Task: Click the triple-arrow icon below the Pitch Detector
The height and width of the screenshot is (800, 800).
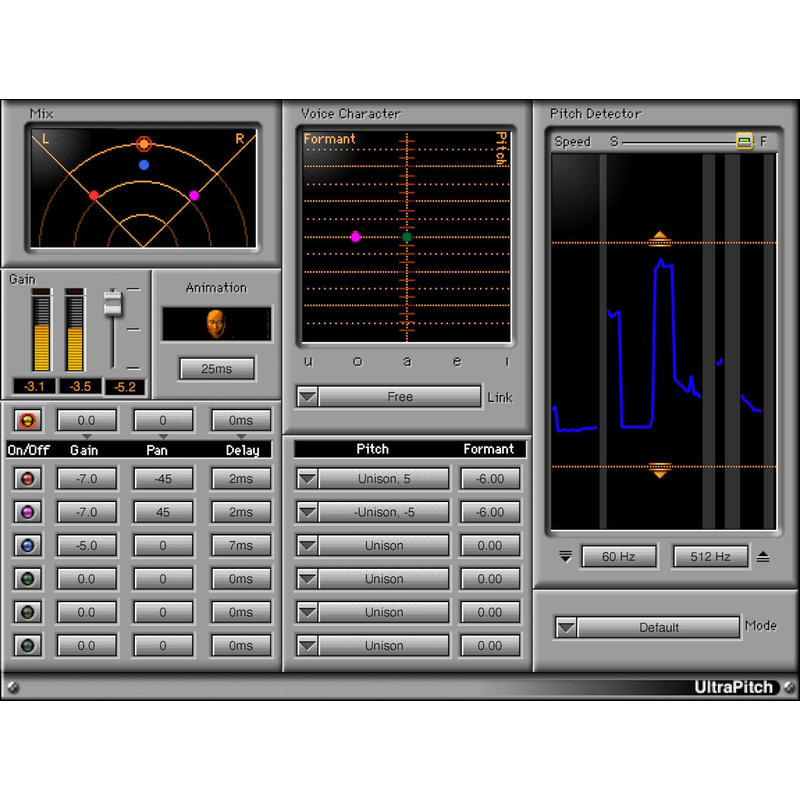Action: pyautogui.click(x=563, y=556)
